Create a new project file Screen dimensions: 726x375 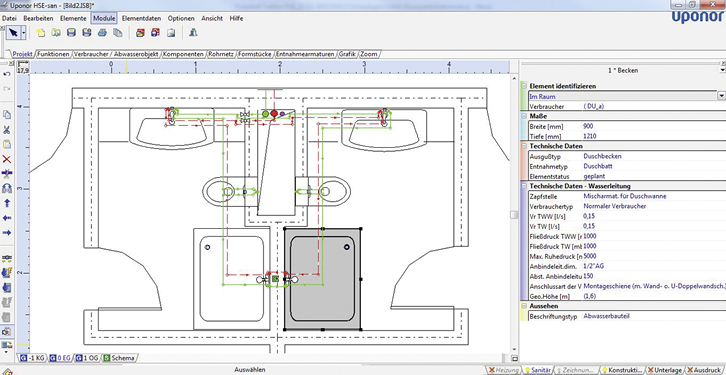41,32
